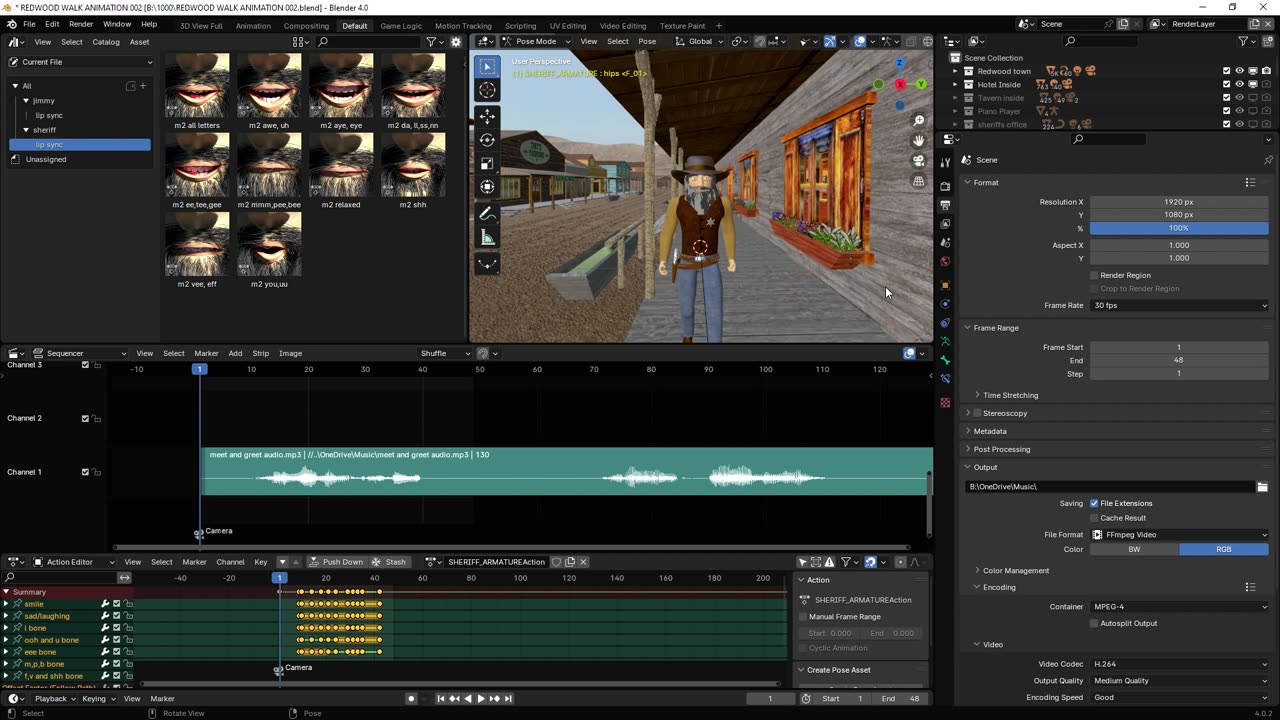Screen dimensions: 1280x720
Task: Select the Cursor tool in viewport toolbar
Action: click(x=487, y=90)
